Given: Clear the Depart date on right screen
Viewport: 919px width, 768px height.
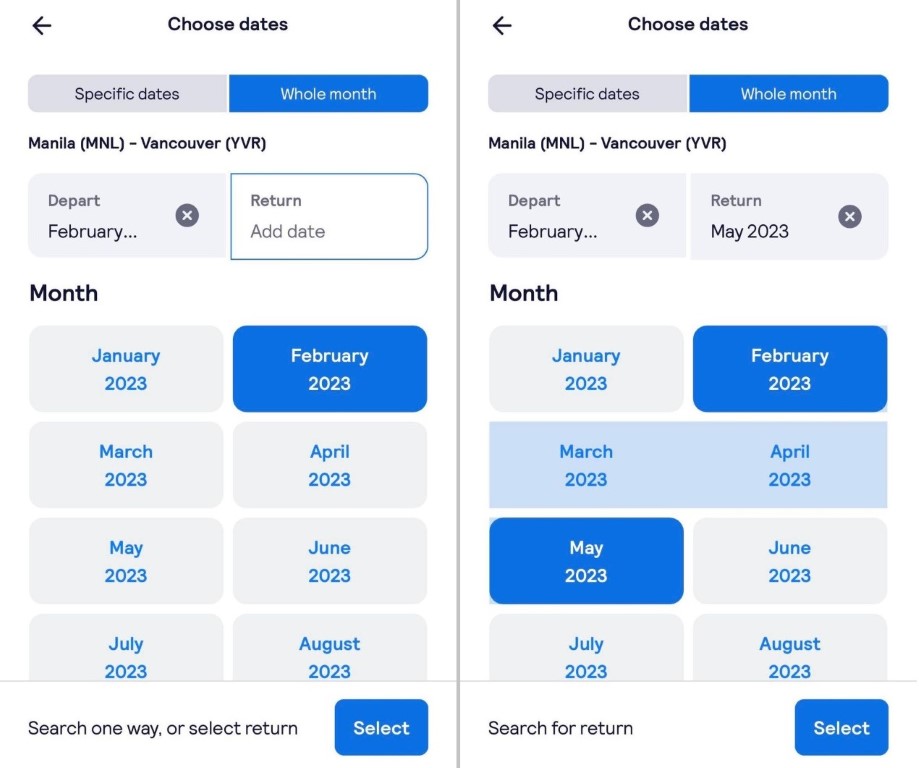Looking at the screenshot, I should point(647,216).
